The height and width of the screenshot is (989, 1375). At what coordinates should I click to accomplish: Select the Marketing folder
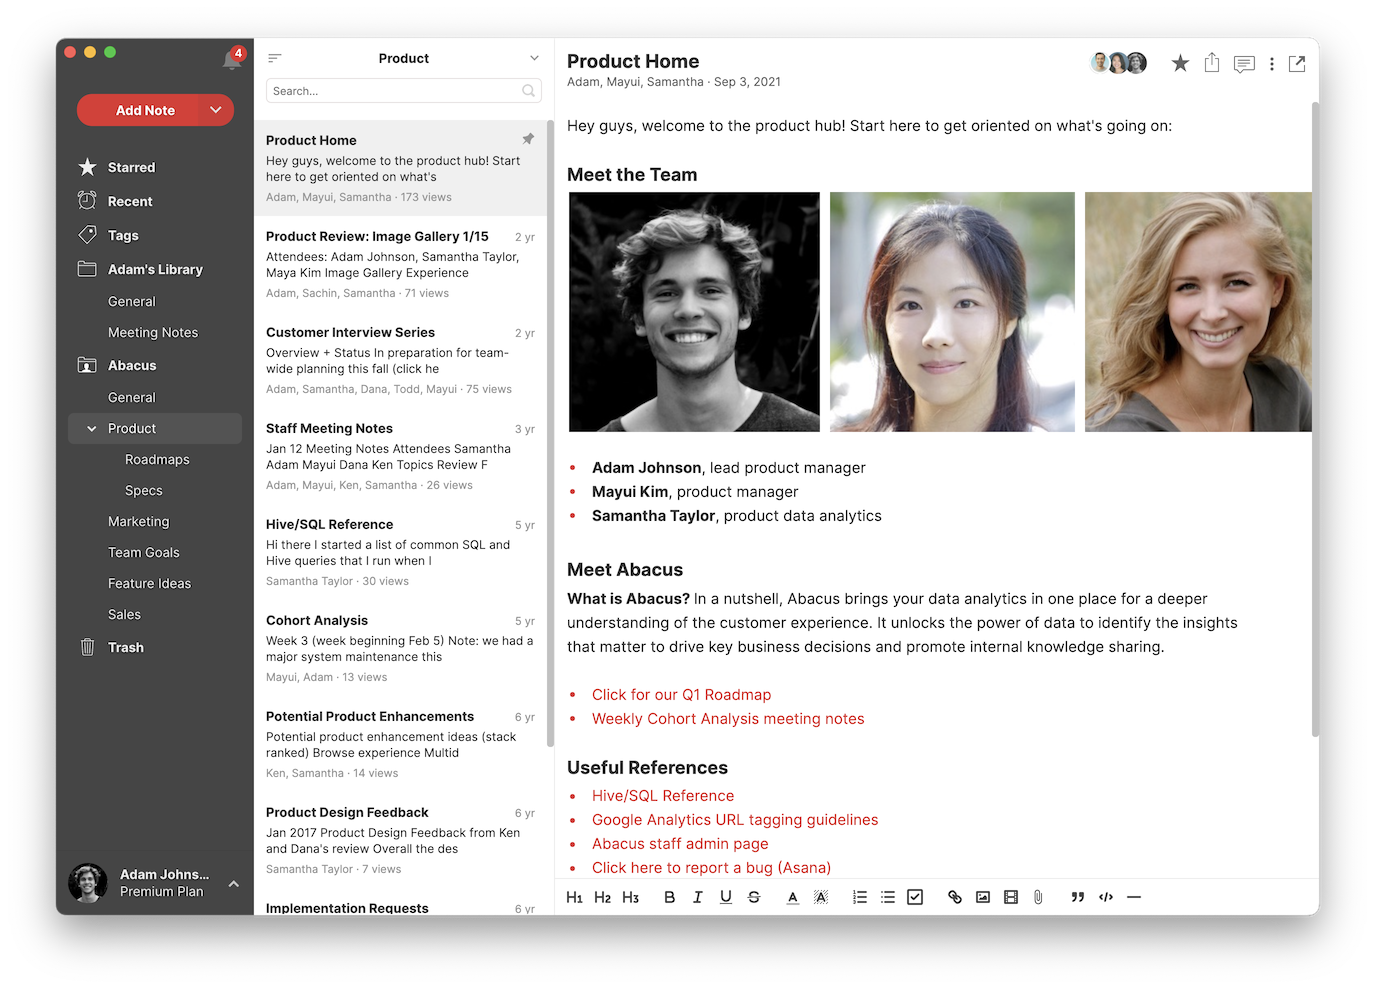(139, 521)
